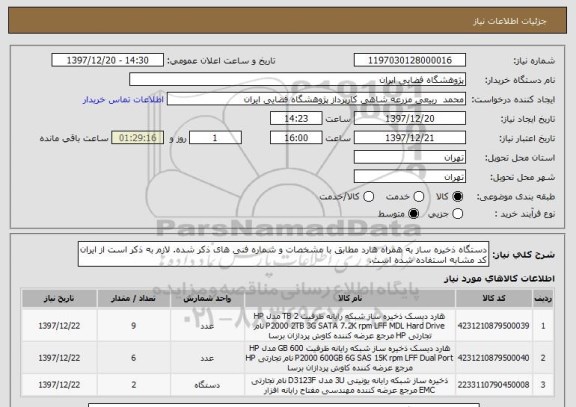Image resolution: width=576 pixels, height=407 pixels.
Task: Click the validity date field 1397/12/21
Action: [x=410, y=138]
